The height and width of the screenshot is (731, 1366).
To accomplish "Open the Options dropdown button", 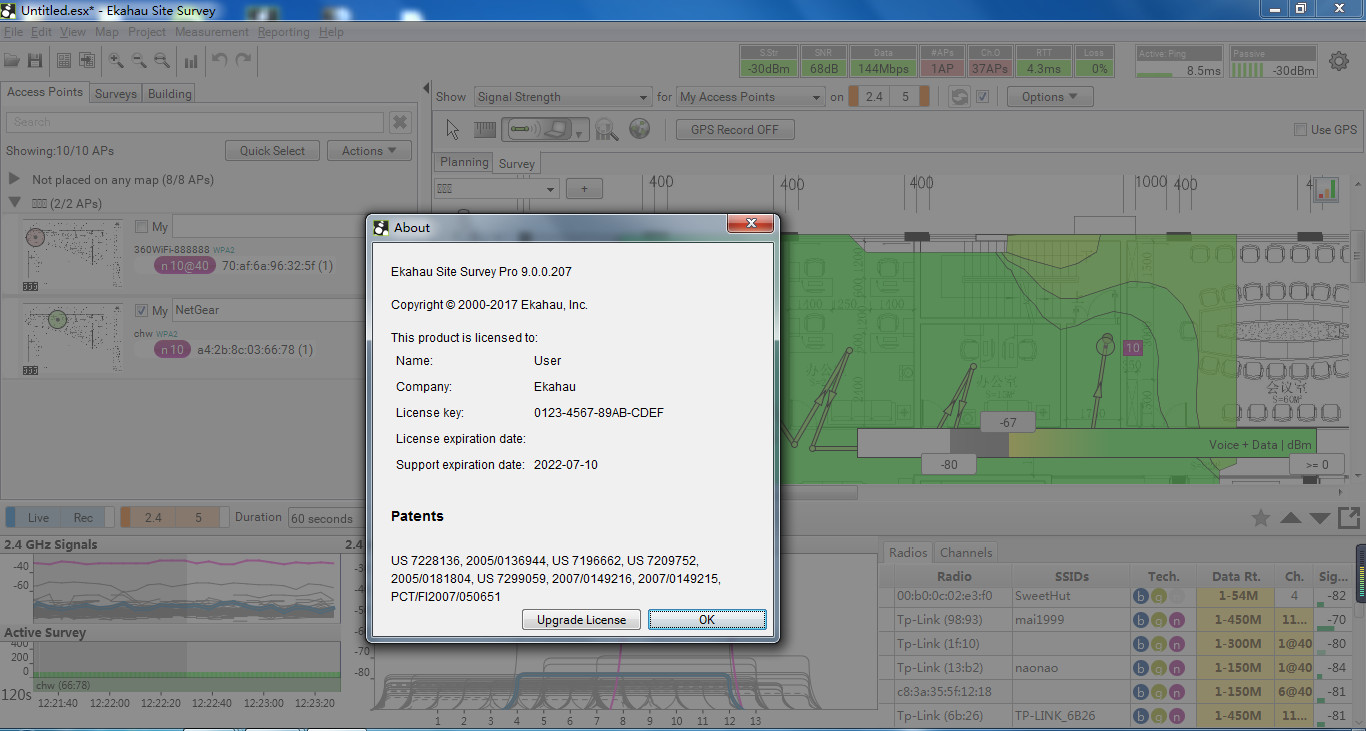I will click(1050, 97).
